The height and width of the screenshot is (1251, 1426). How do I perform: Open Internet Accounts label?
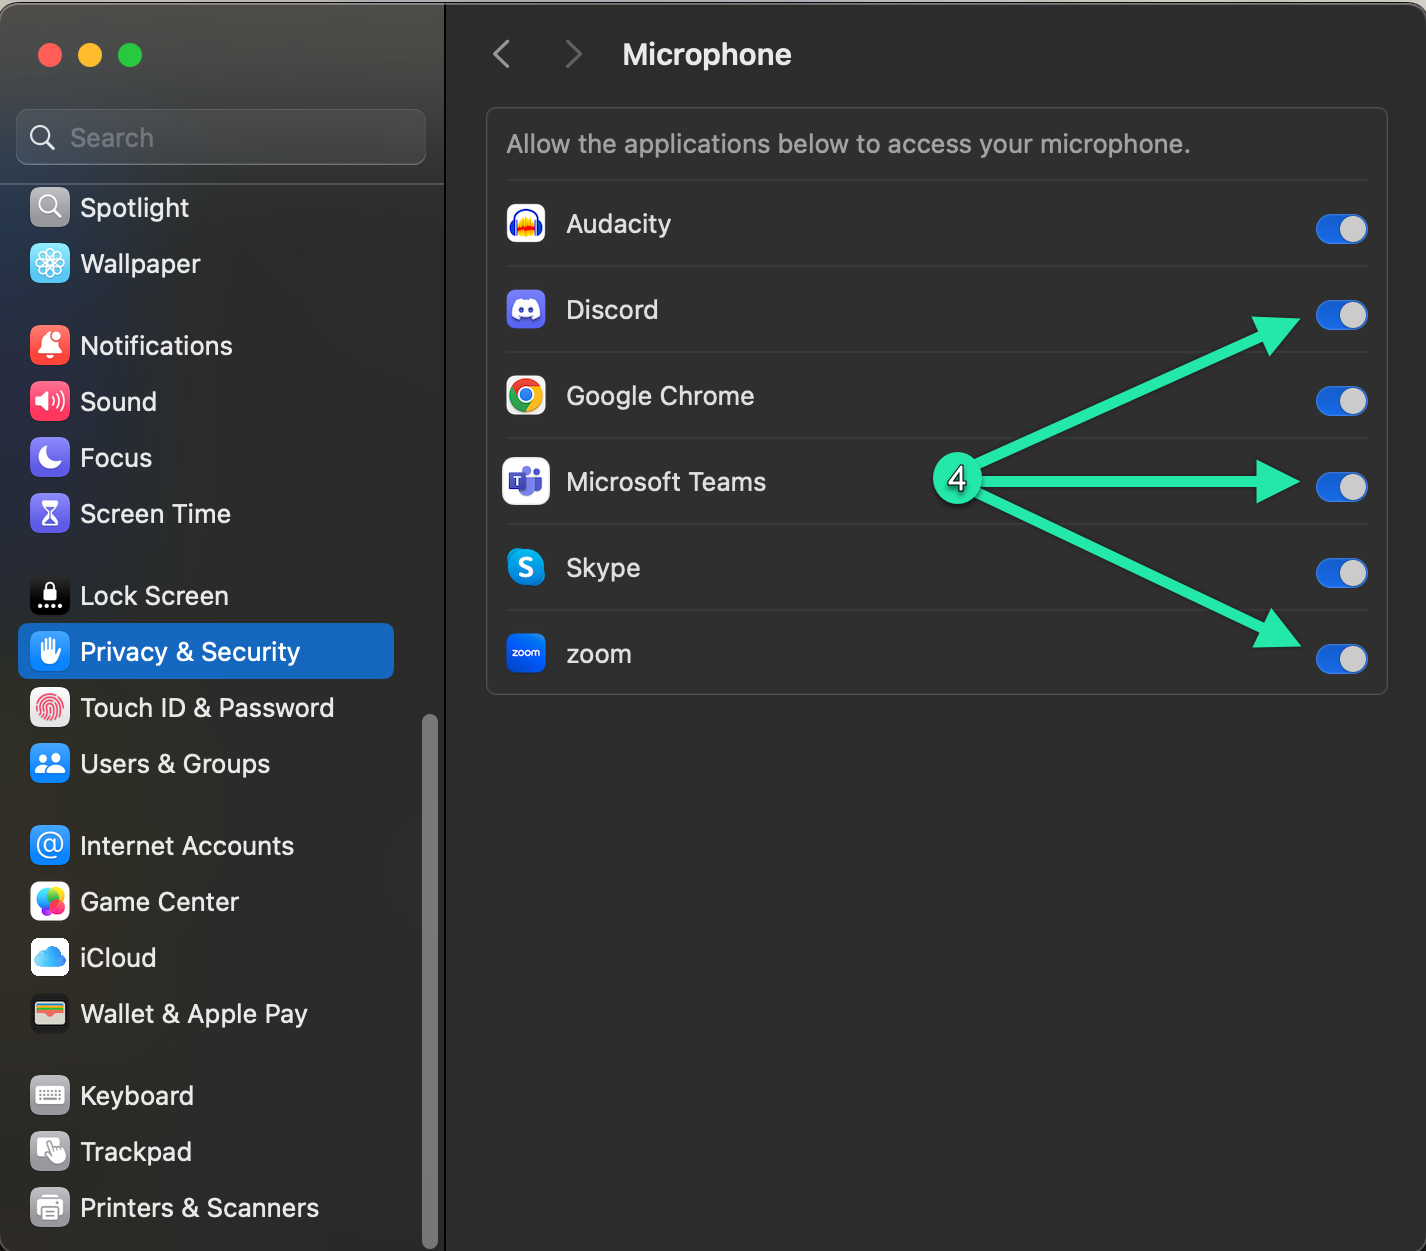pyautogui.click(x=187, y=846)
